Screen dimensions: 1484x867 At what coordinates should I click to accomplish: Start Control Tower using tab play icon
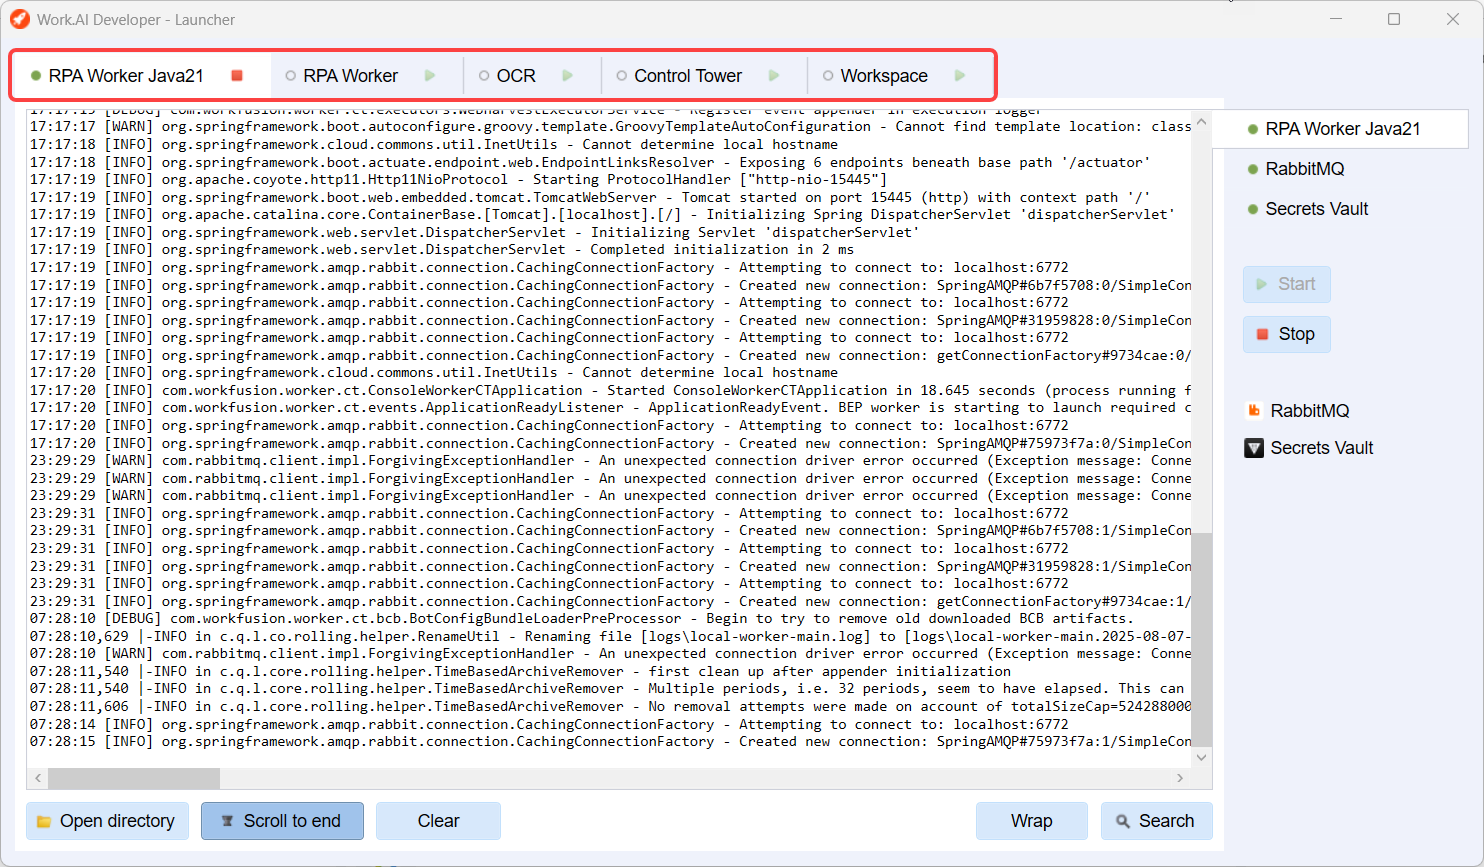(x=774, y=76)
